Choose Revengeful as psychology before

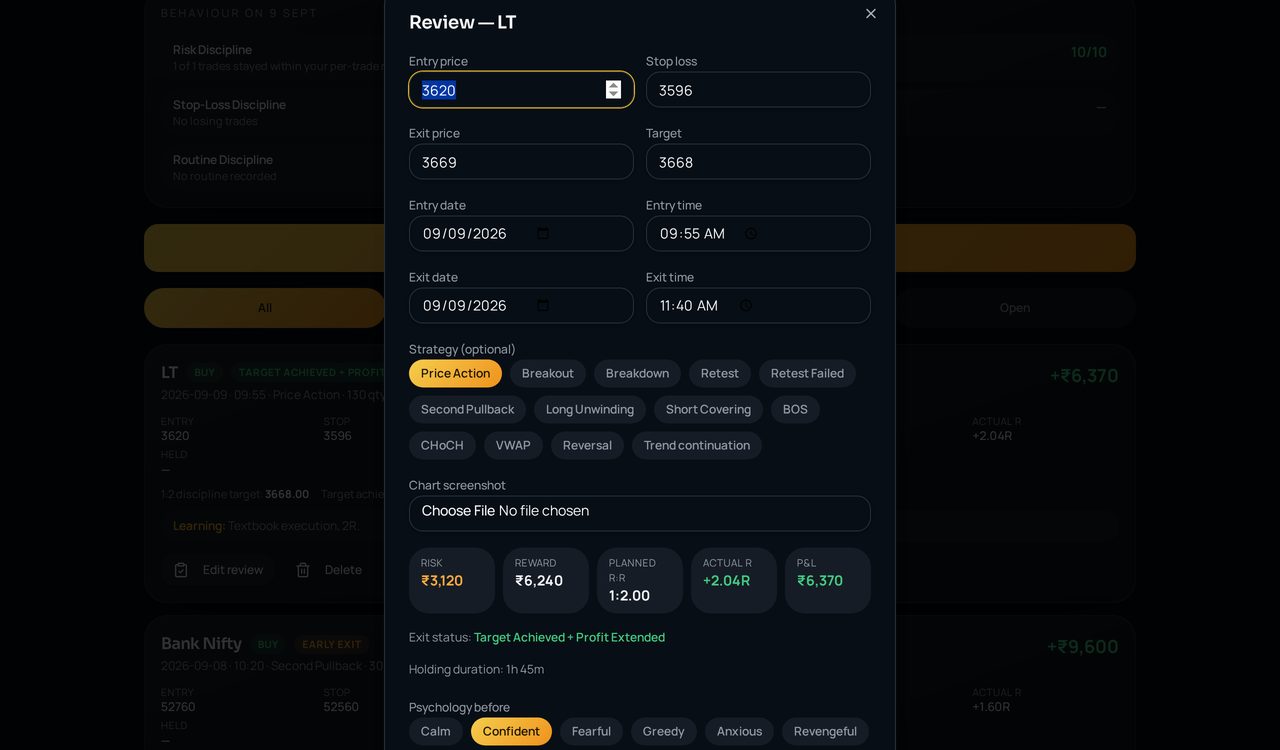pyautogui.click(x=825, y=731)
